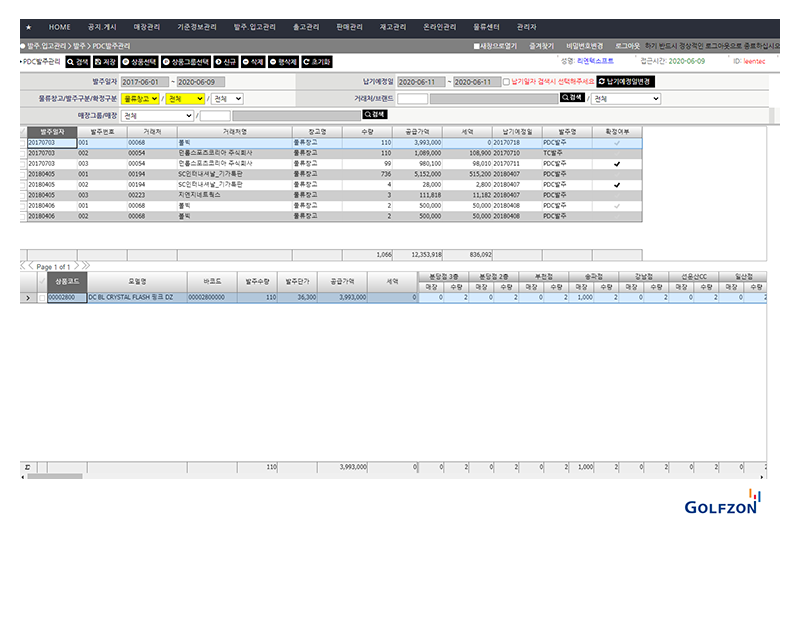Open 상품그룹선택 product group selection
800x640 pixels.
coord(185,61)
